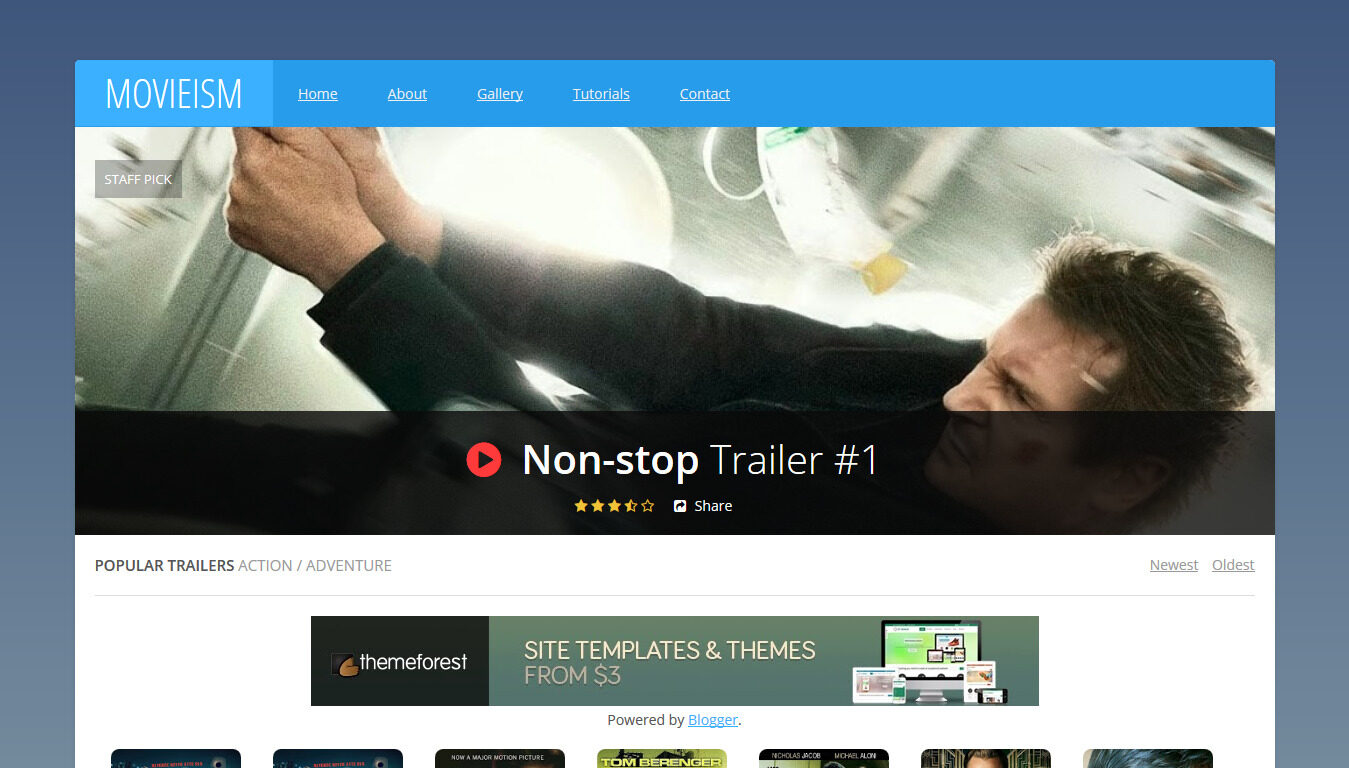1349x768 pixels.
Task: Click the STAFF PICK badge
Action: point(138,179)
